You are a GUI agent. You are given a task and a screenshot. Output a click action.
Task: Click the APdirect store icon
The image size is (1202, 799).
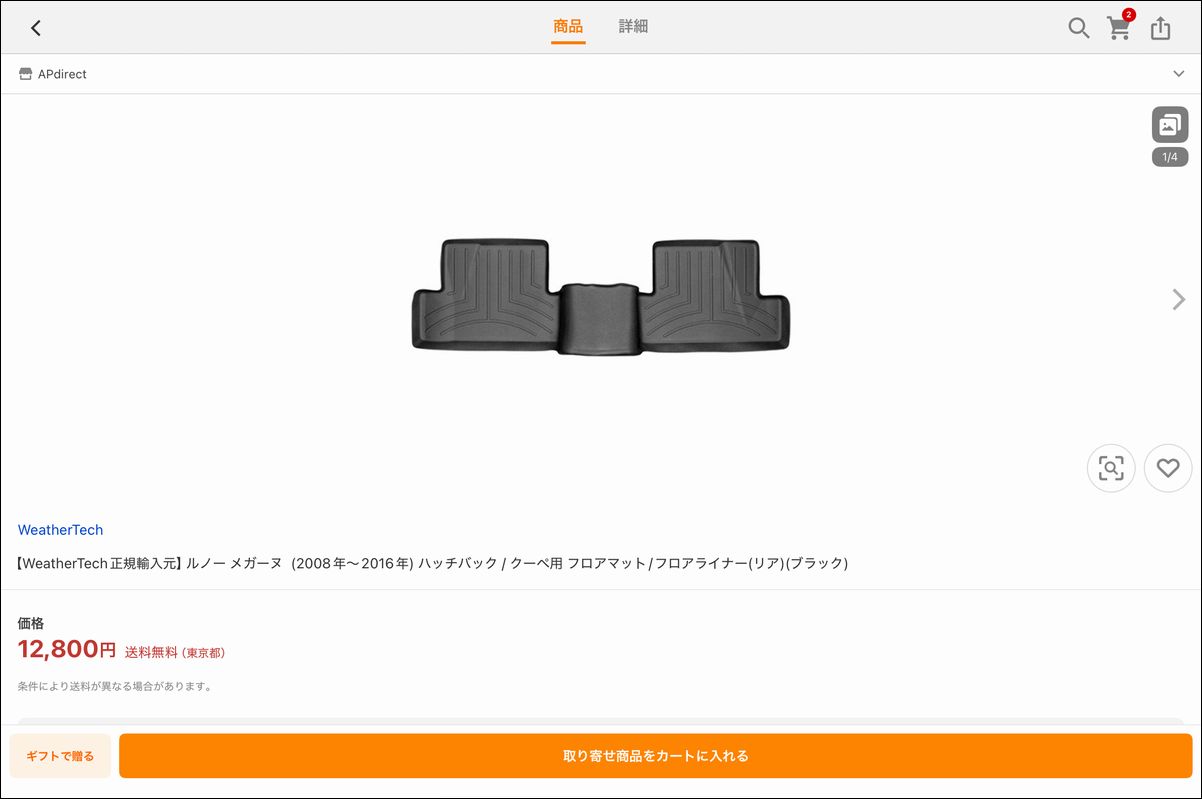(26, 74)
